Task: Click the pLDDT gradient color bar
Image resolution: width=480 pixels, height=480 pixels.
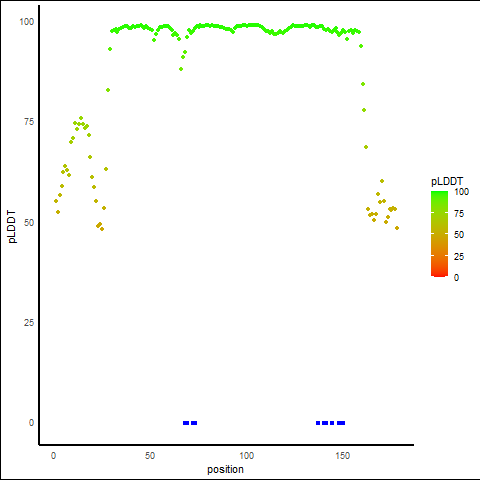Action: click(x=439, y=234)
